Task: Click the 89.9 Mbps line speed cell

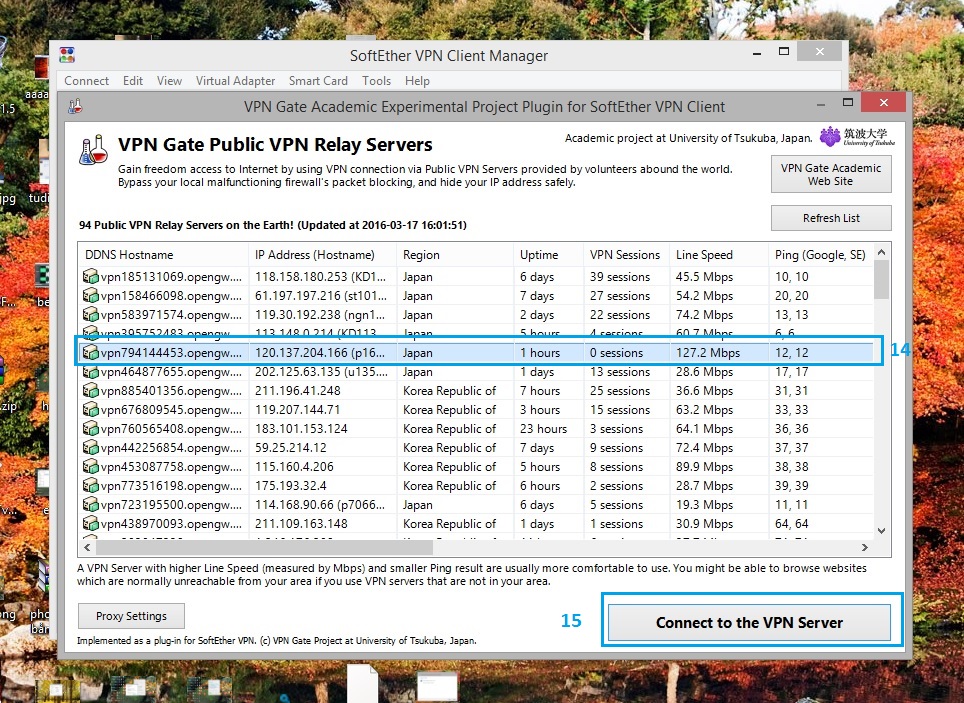Action: (704, 467)
